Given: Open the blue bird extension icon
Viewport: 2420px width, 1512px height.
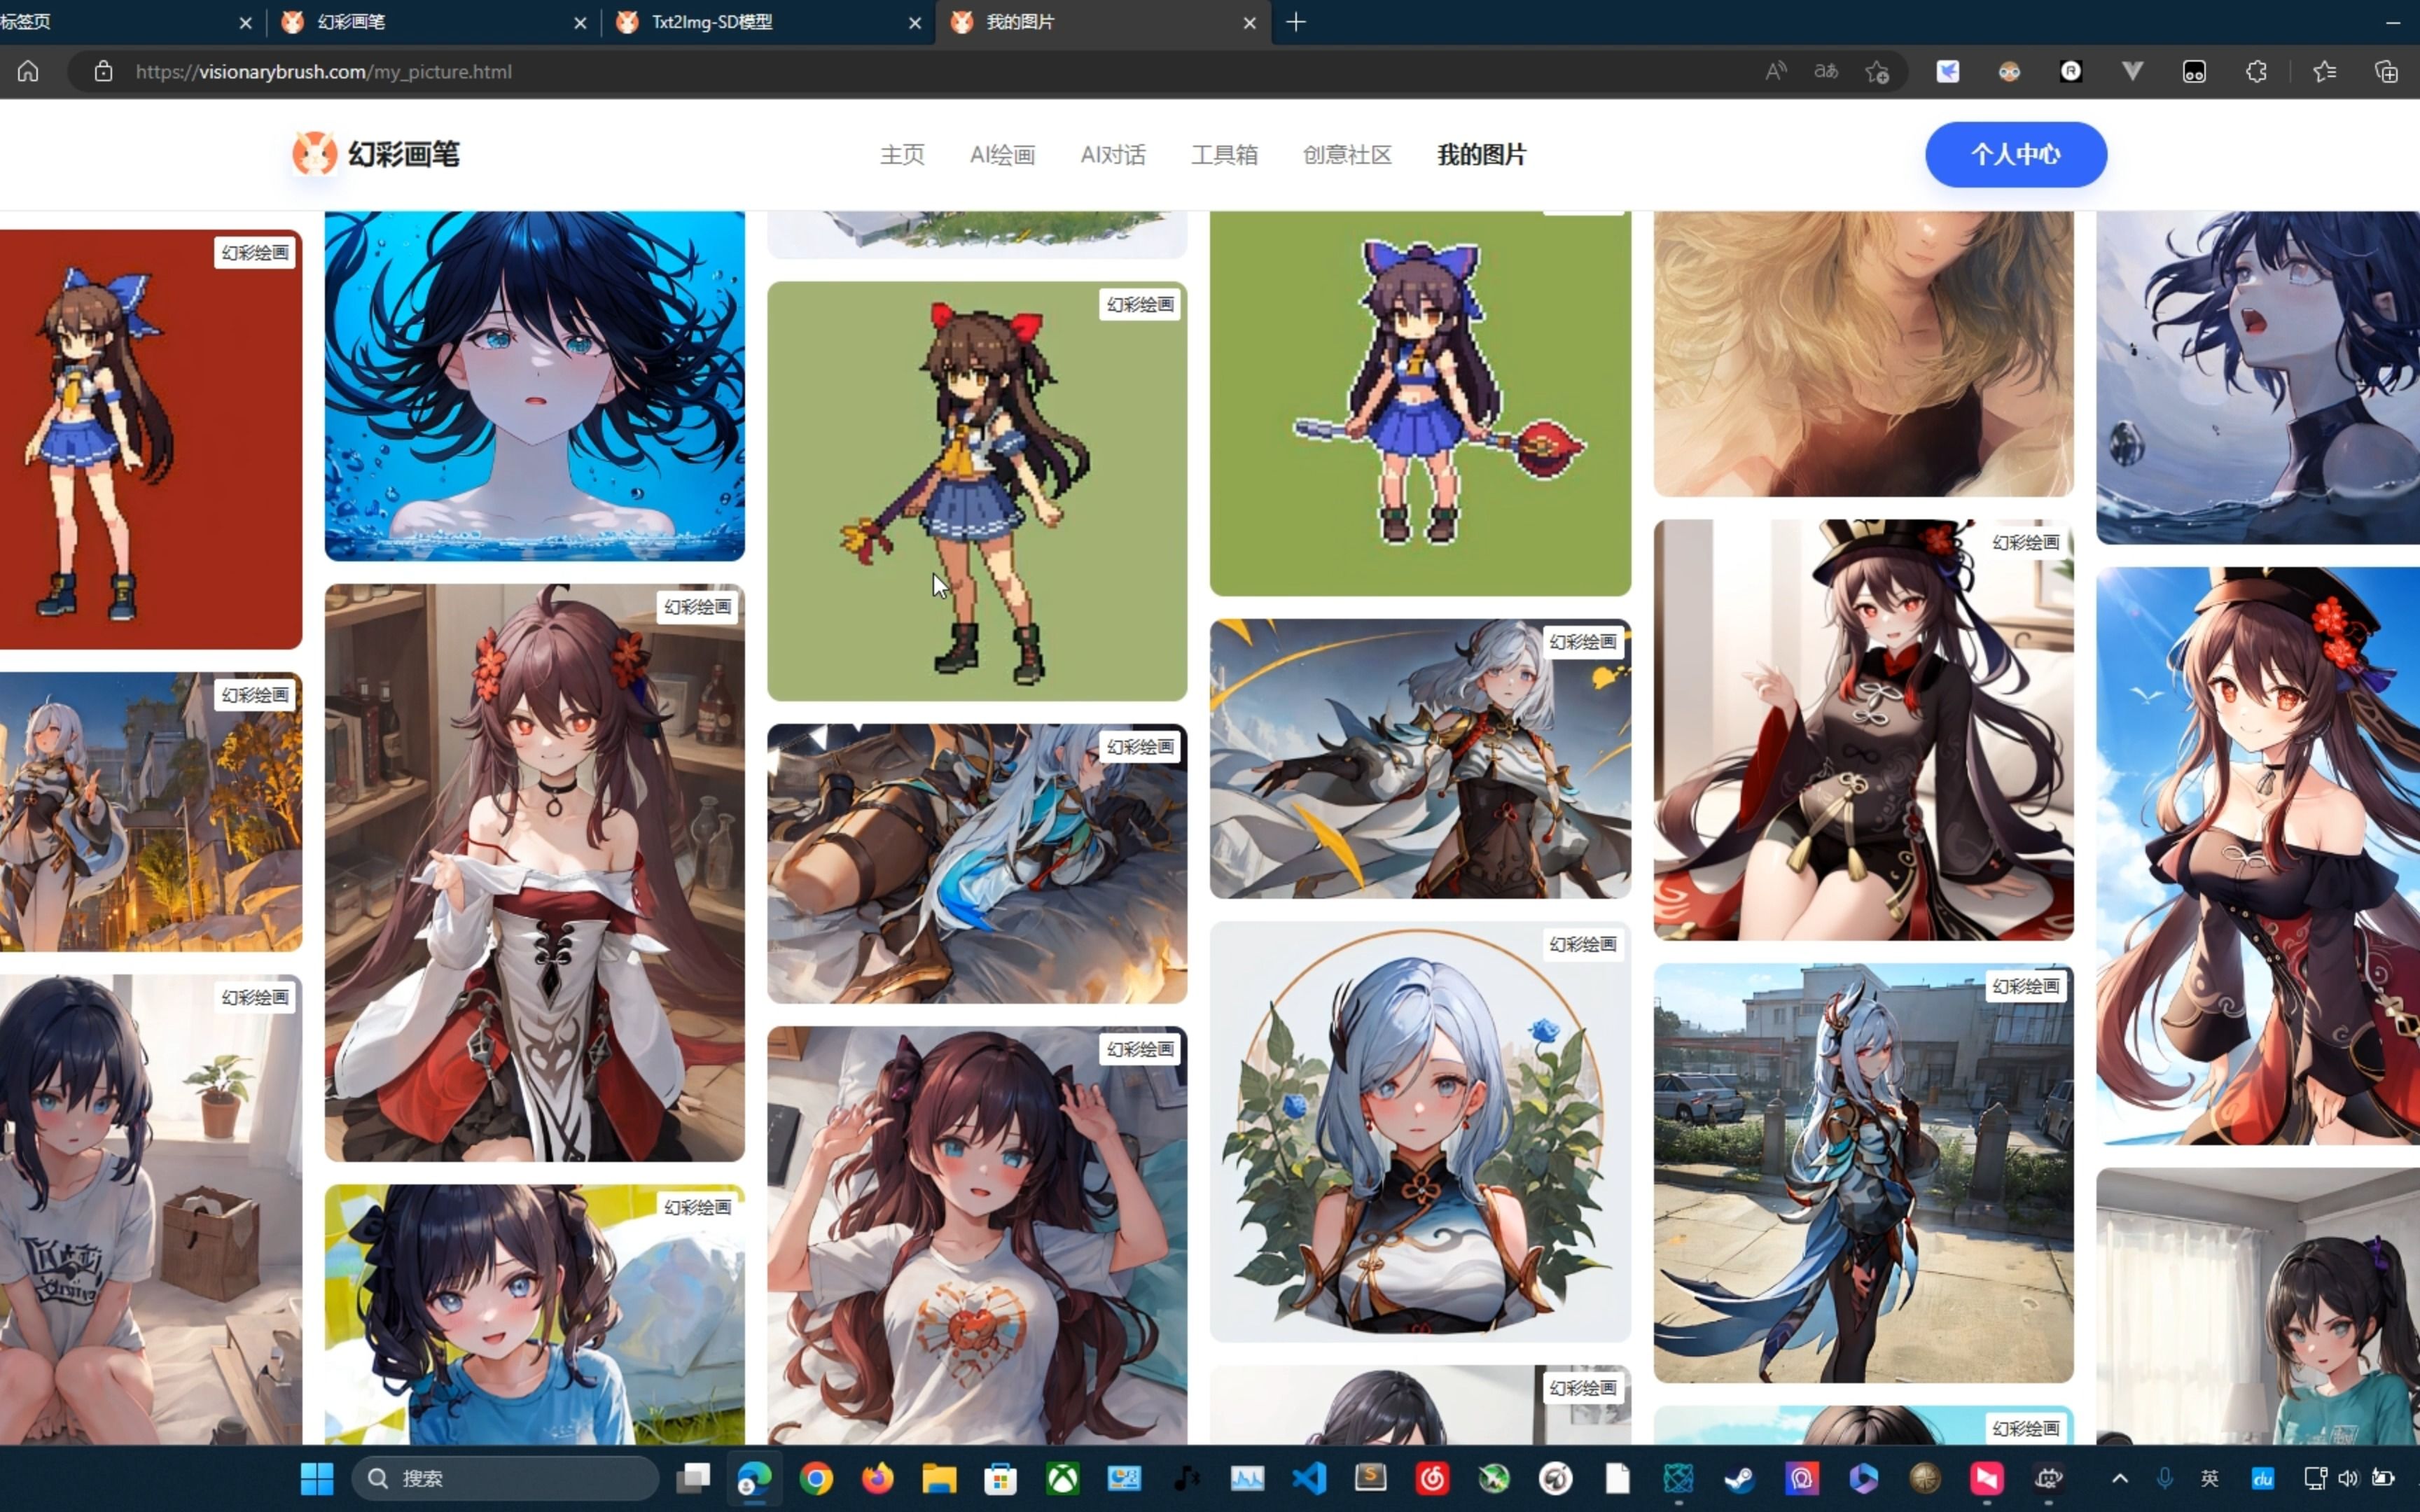Looking at the screenshot, I should coord(1947,71).
